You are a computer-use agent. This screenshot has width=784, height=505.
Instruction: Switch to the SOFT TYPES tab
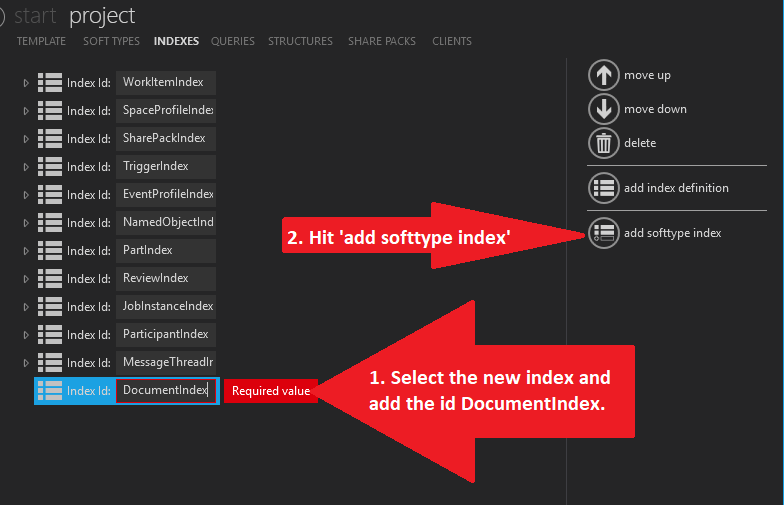(x=112, y=41)
